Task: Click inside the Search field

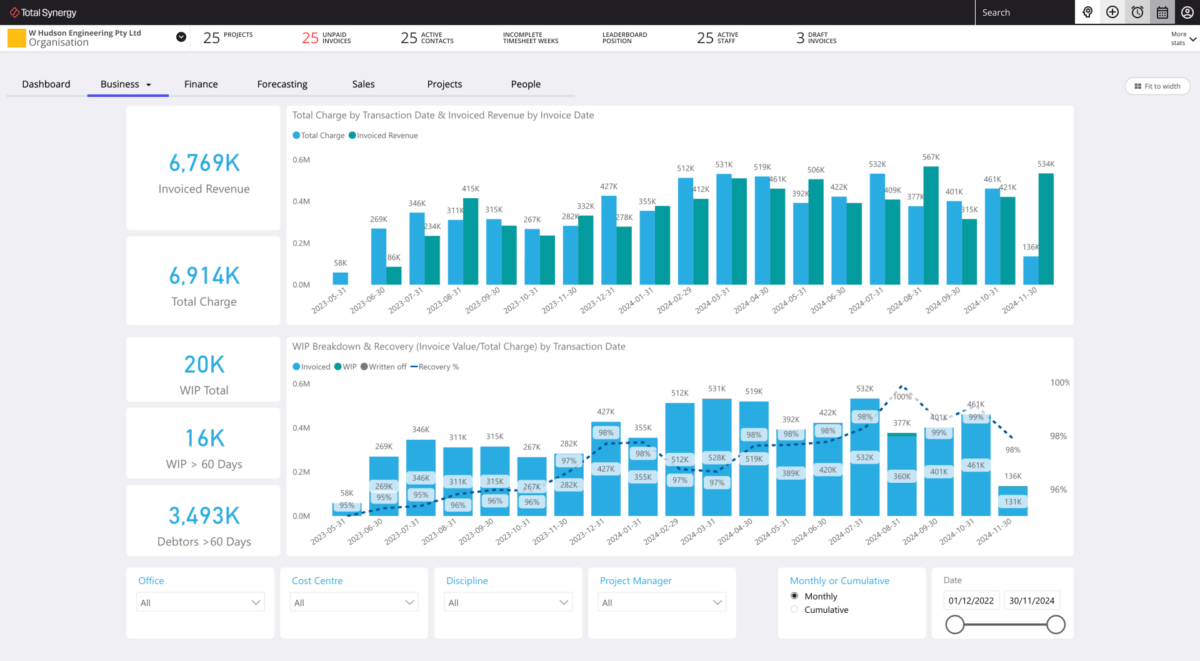Action: click(x=1025, y=12)
